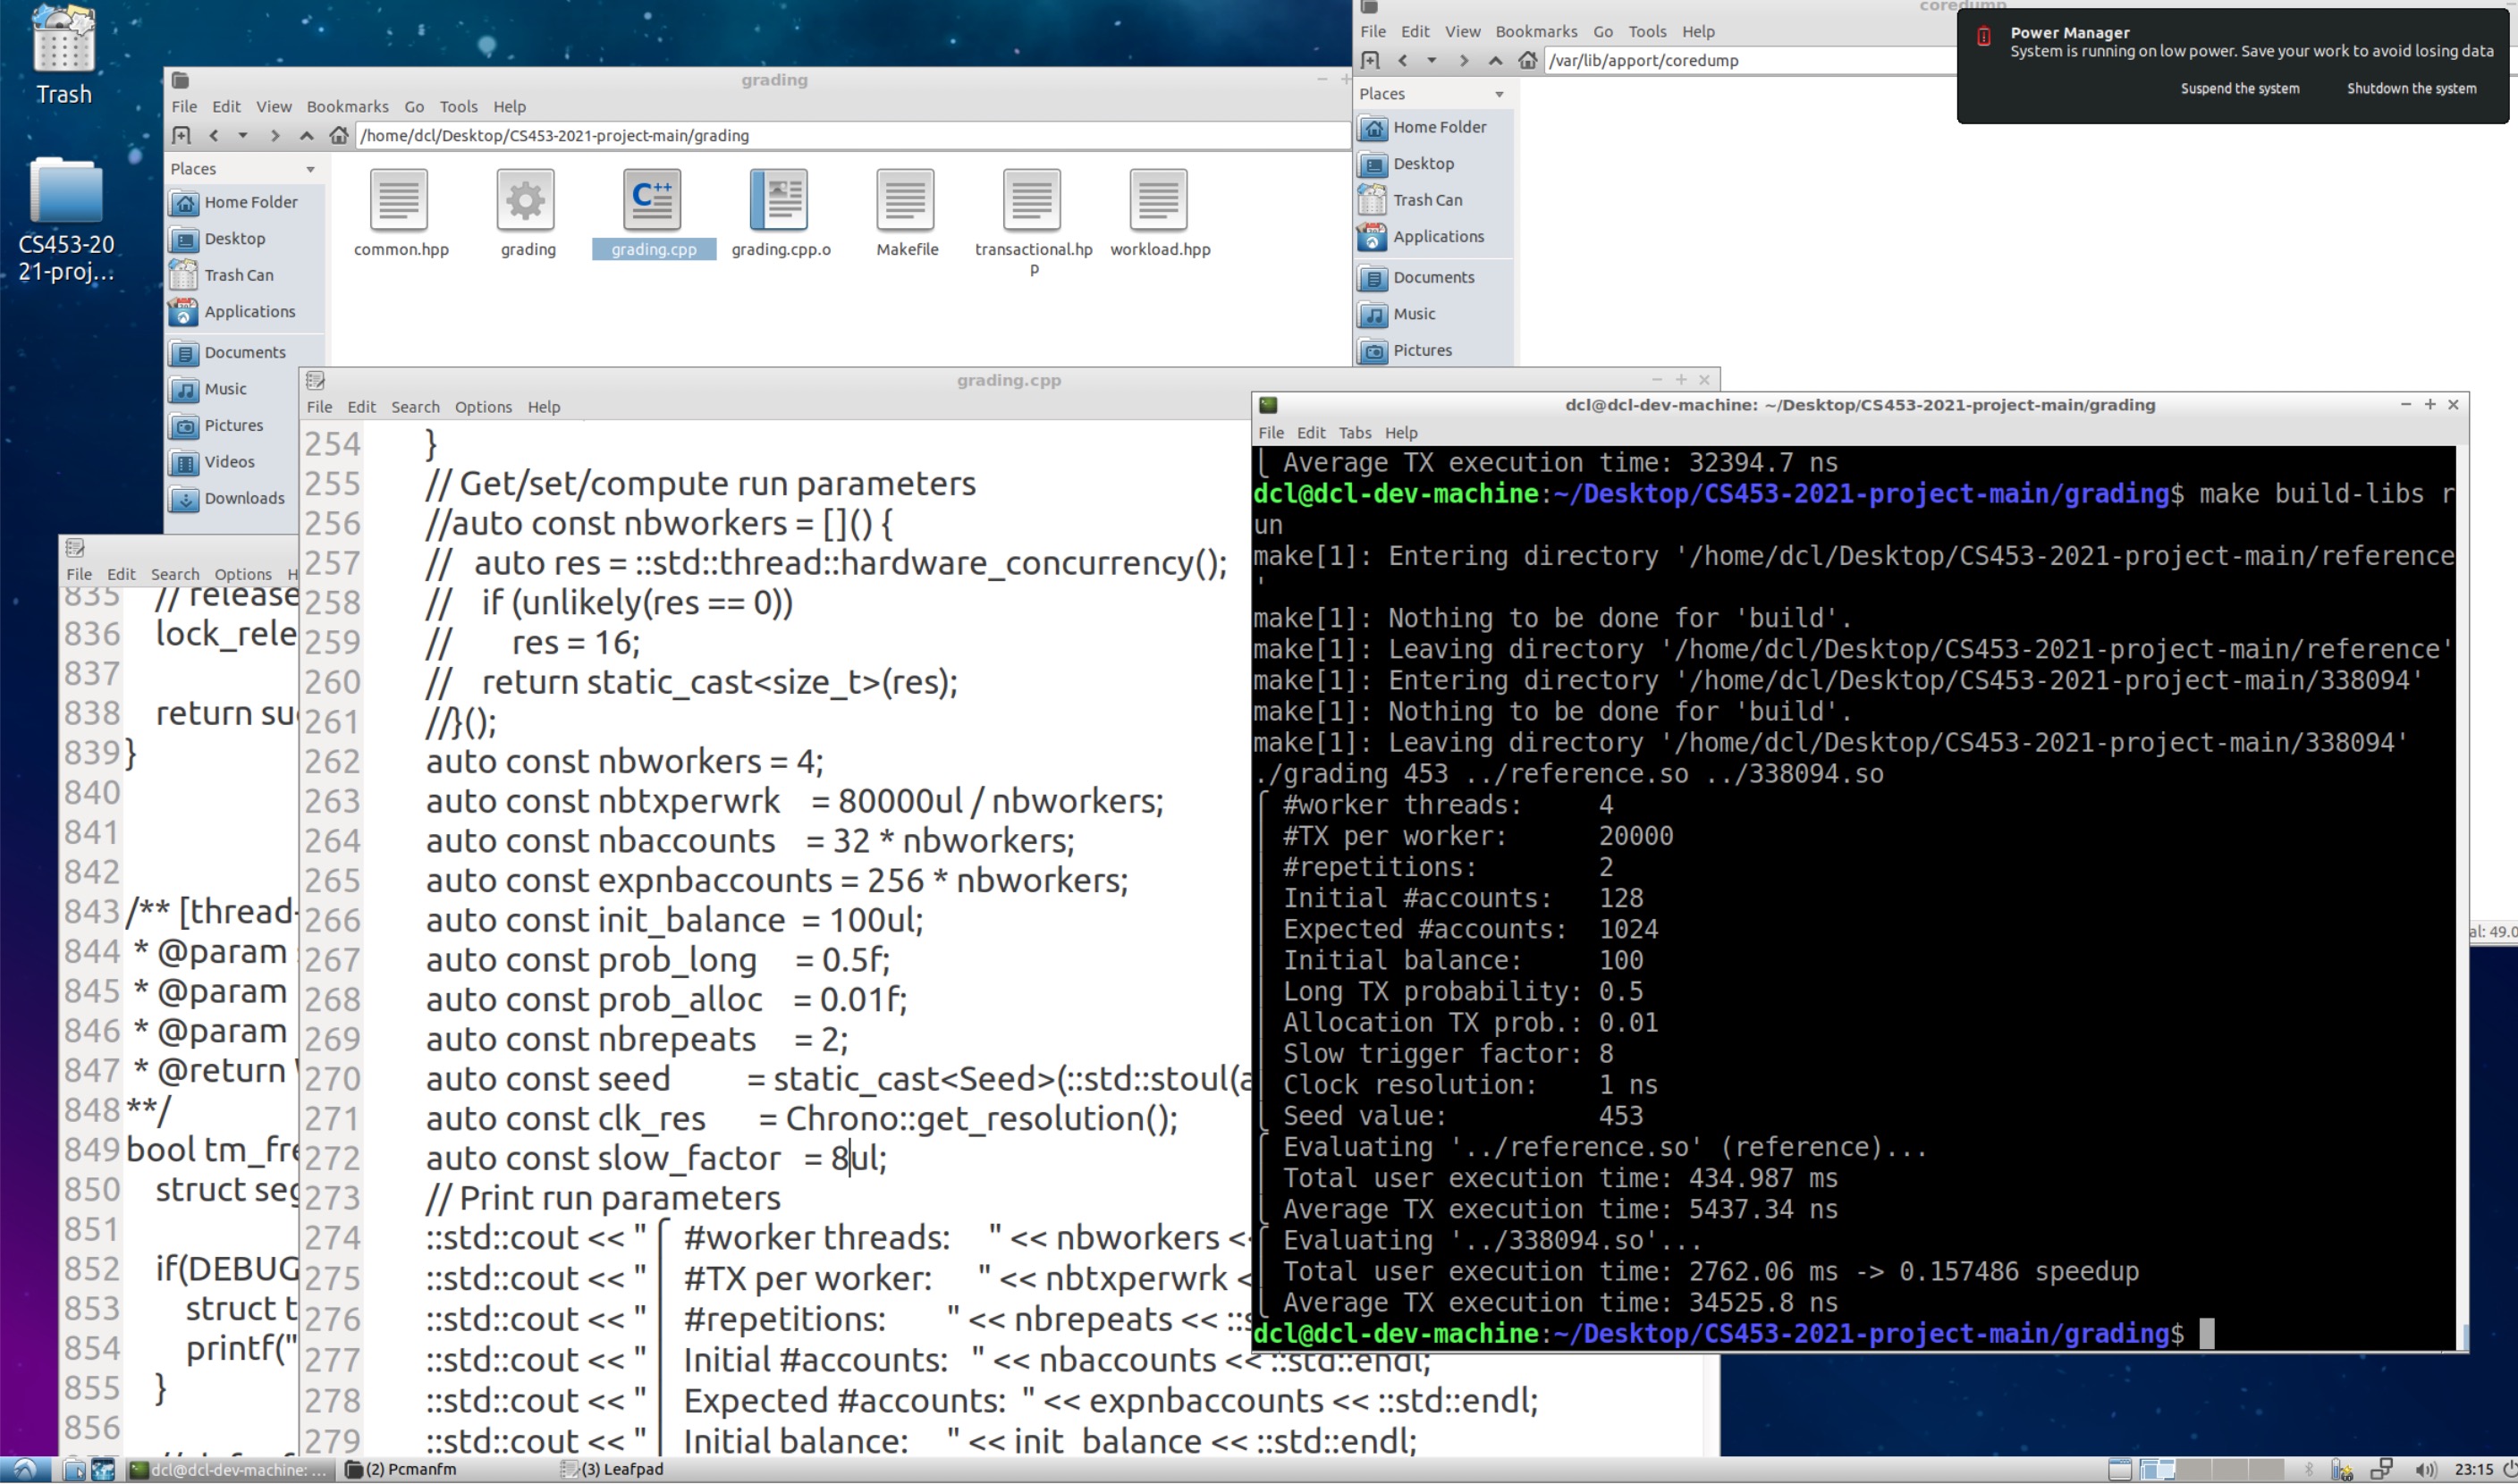The height and width of the screenshot is (1484, 2518).
Task: Open new tab icon in coredump window
Action: coord(1371,60)
